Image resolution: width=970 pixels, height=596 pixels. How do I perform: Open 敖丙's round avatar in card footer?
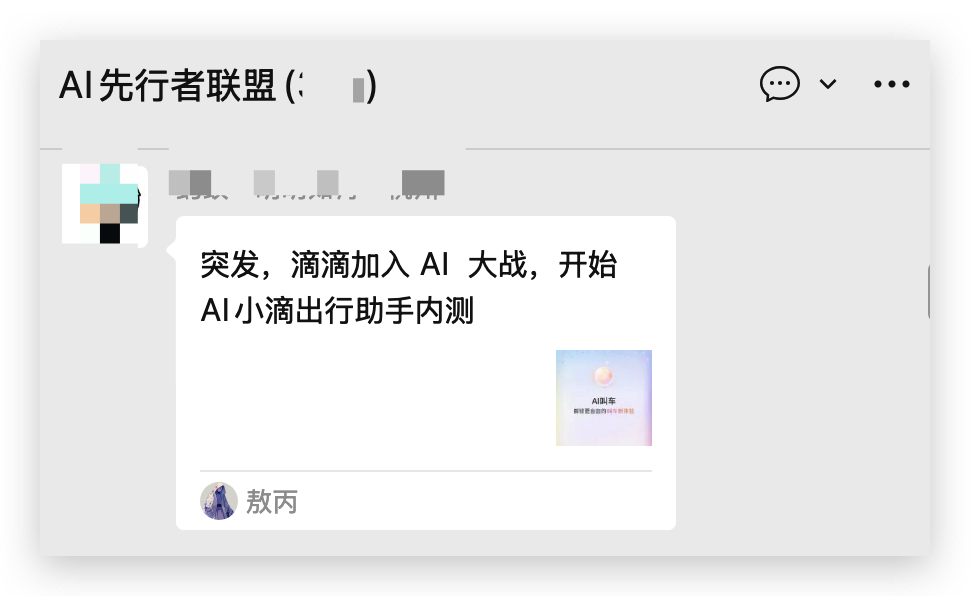pos(218,501)
